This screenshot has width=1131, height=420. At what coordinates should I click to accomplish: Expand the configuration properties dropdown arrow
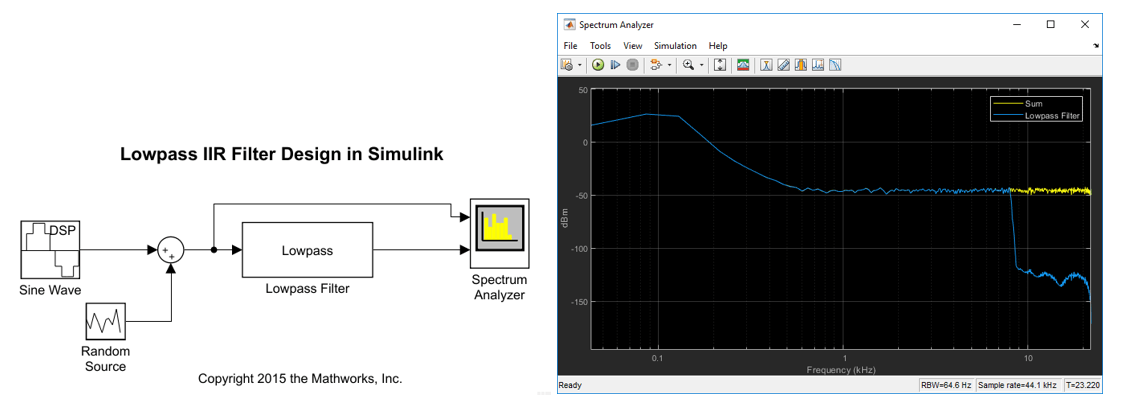pyautogui.click(x=579, y=66)
